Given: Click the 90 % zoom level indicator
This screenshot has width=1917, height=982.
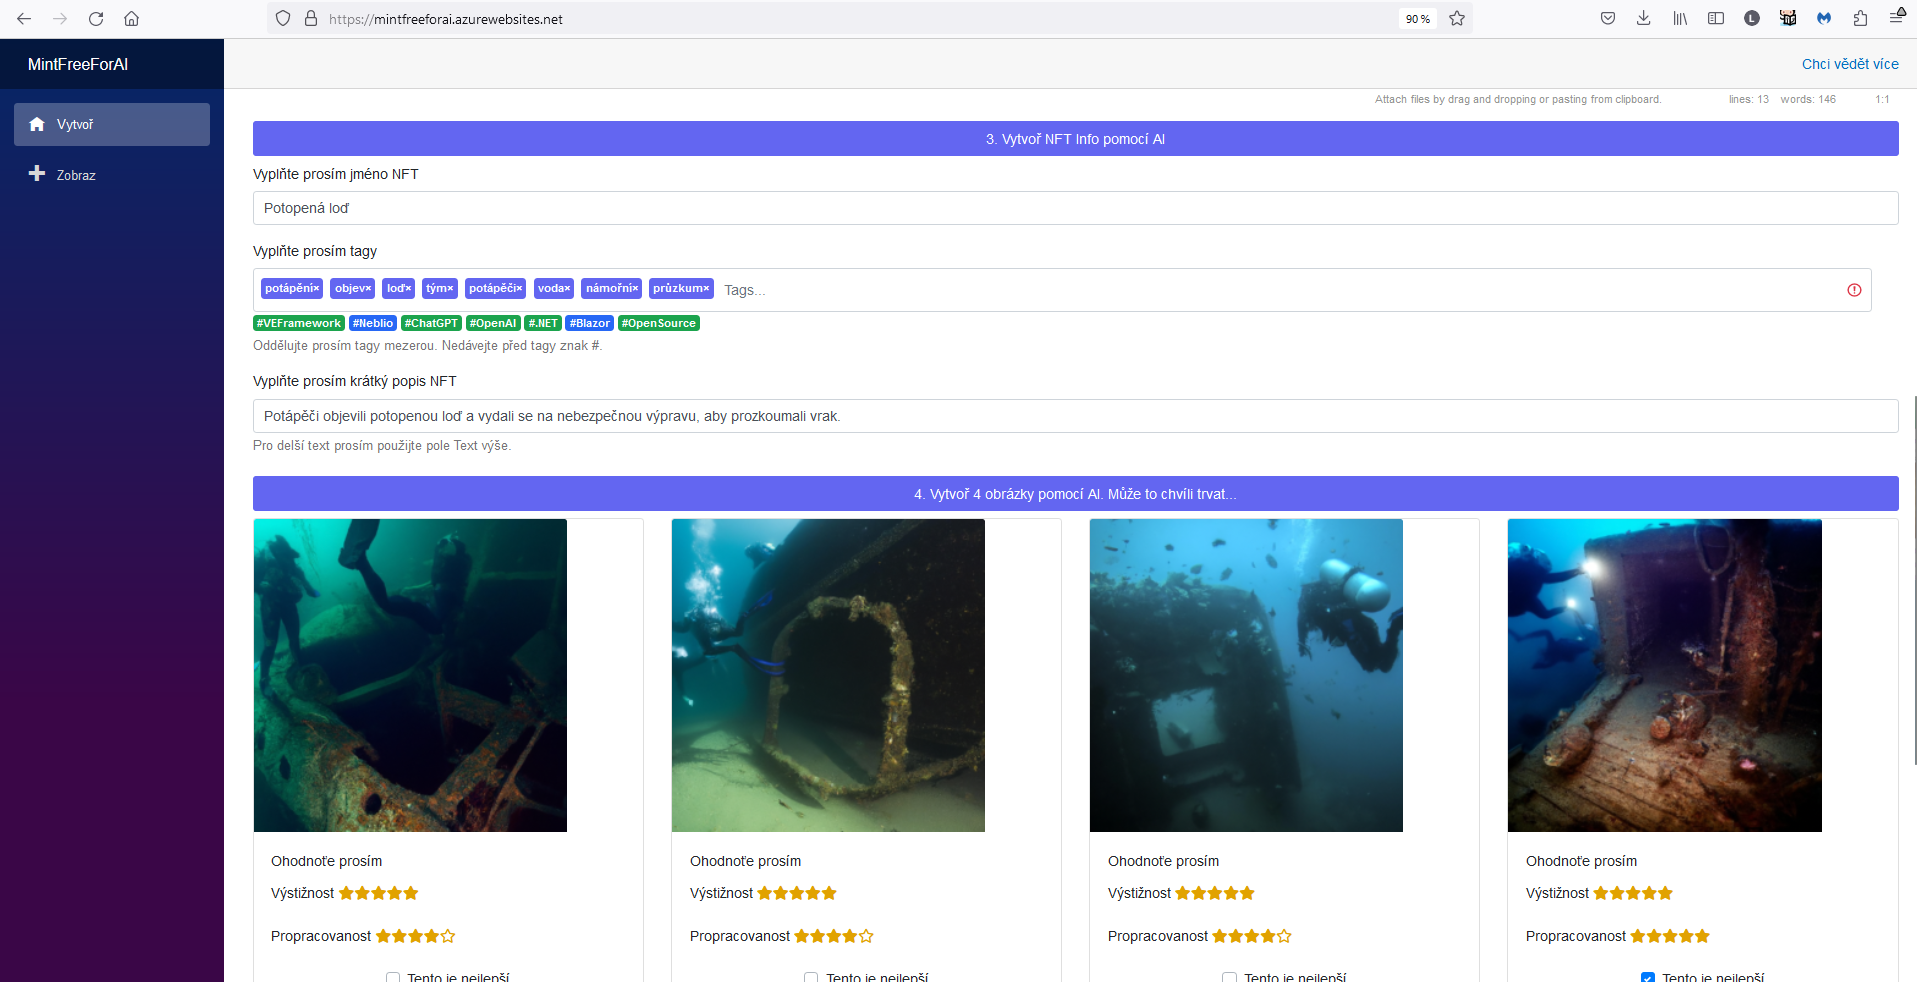Looking at the screenshot, I should click(x=1418, y=19).
